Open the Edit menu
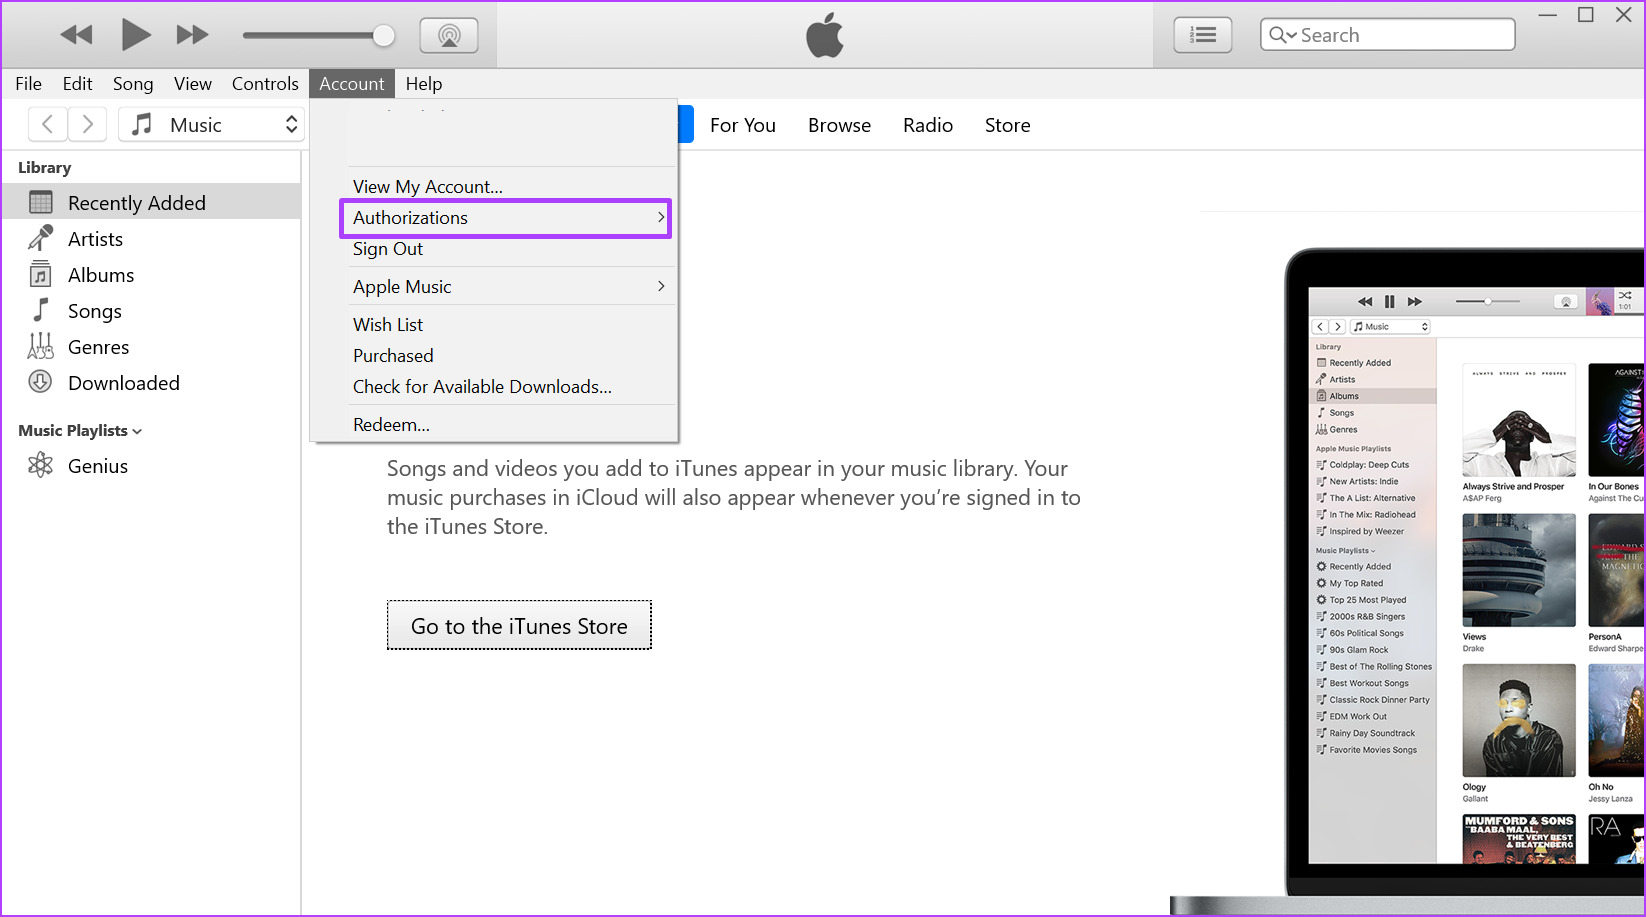1646x917 pixels. pyautogui.click(x=77, y=84)
